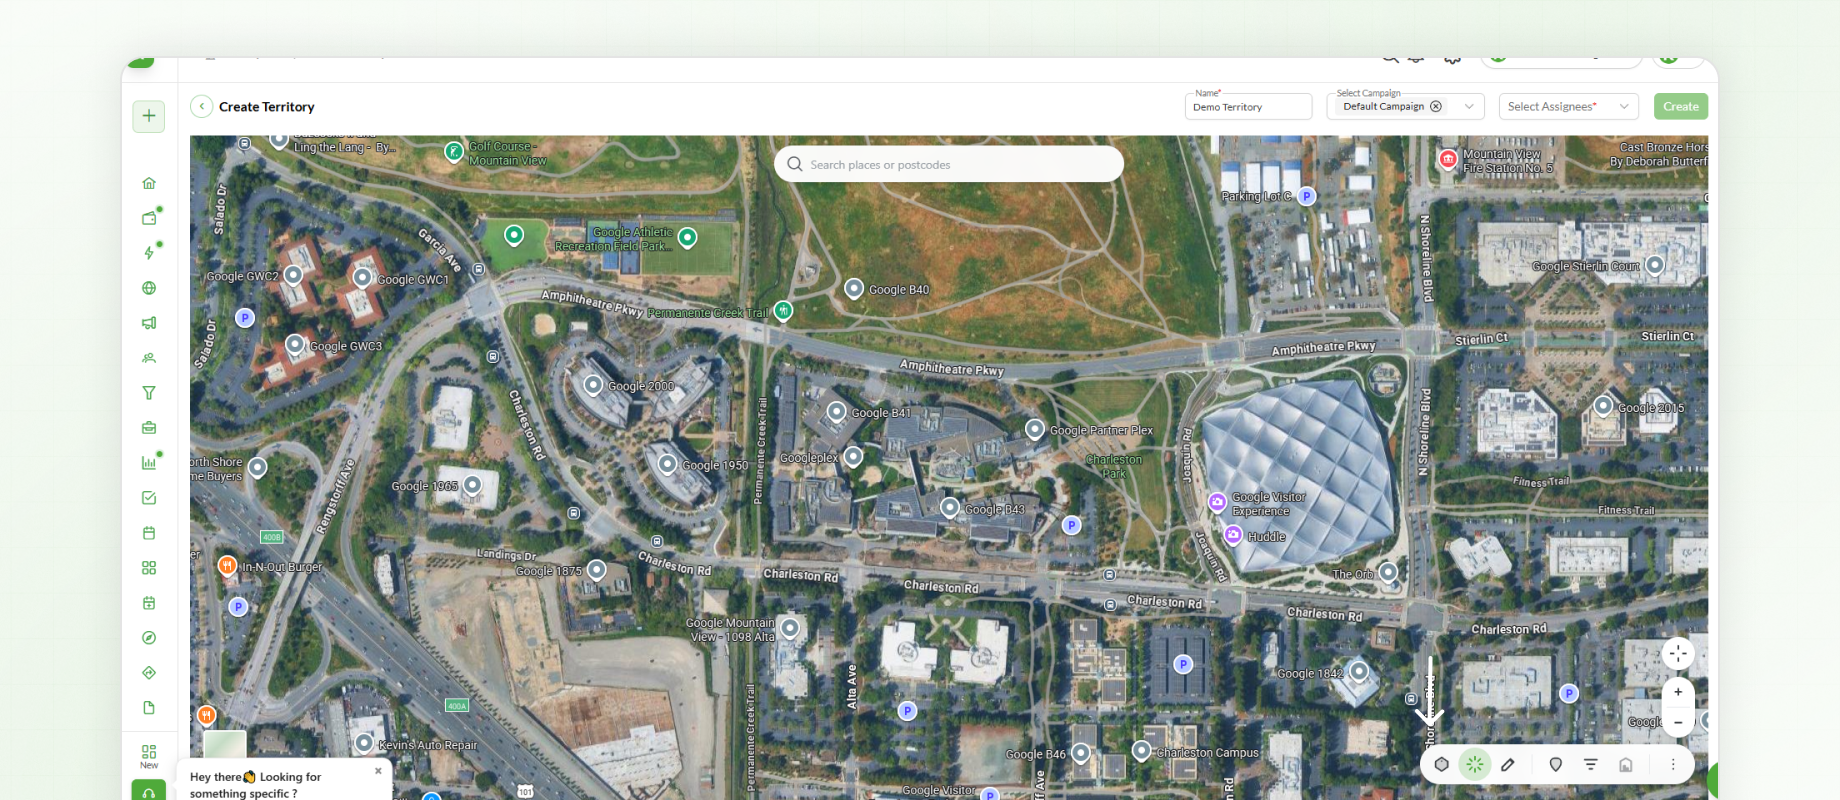The height and width of the screenshot is (800, 1840).
Task: Open the briefcase sidebar icon
Action: 149,428
